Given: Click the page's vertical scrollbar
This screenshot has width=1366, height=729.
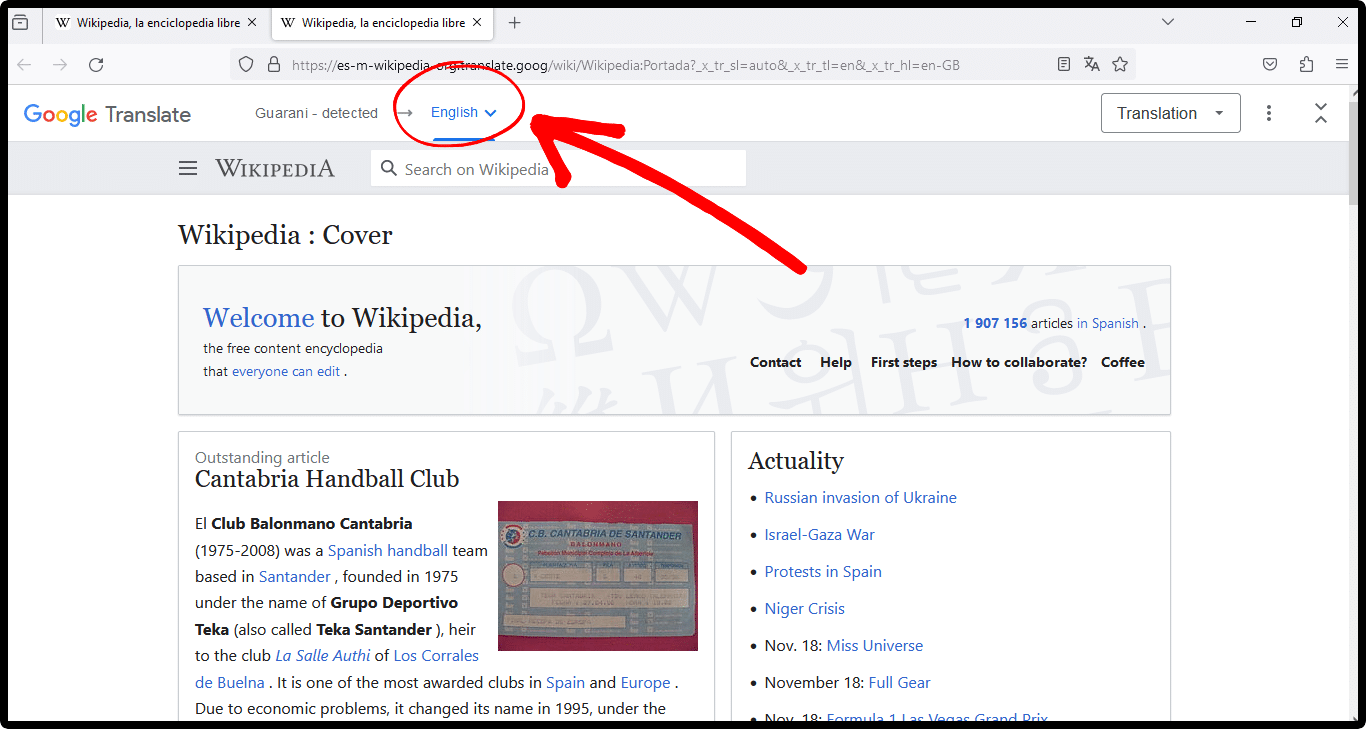Looking at the screenshot, I should pyautogui.click(x=1355, y=400).
